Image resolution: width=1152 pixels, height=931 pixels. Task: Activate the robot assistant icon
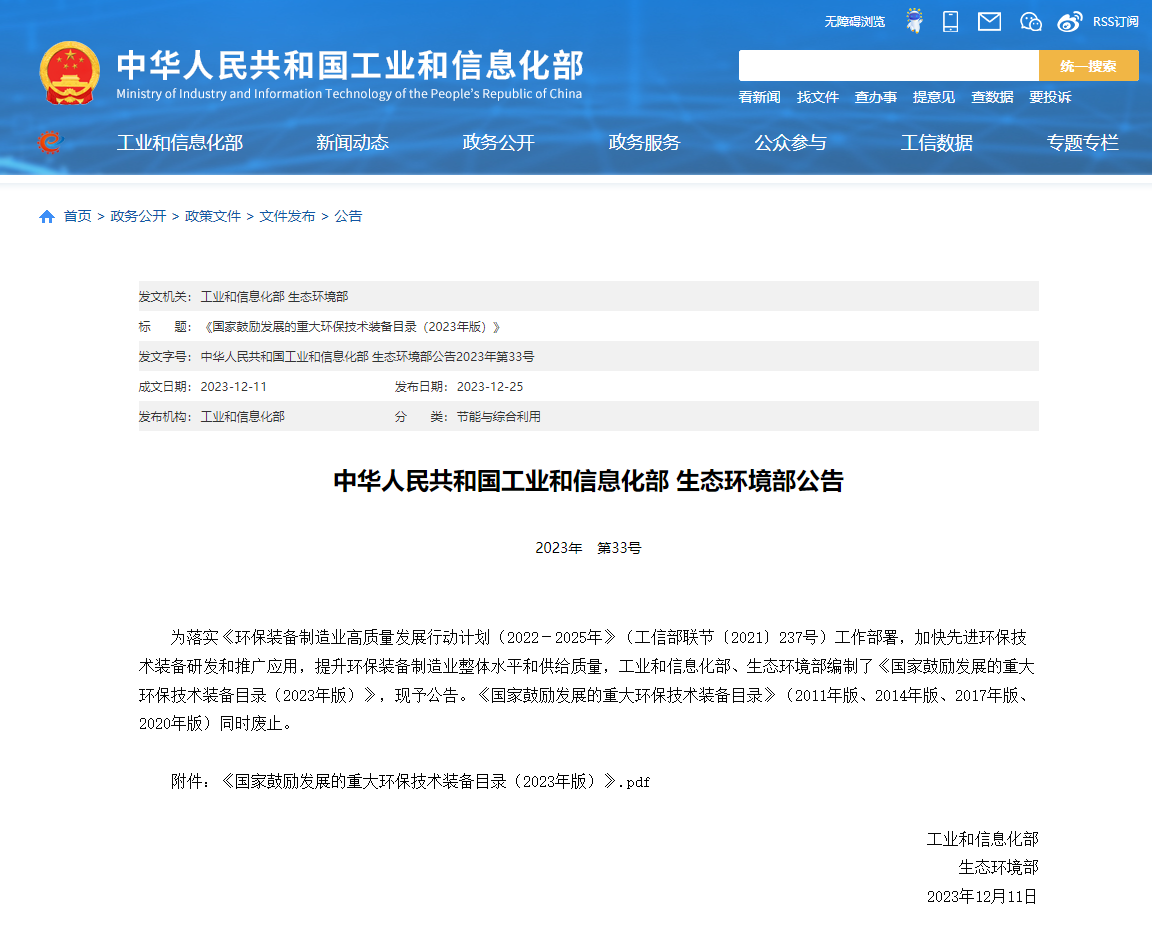click(914, 20)
